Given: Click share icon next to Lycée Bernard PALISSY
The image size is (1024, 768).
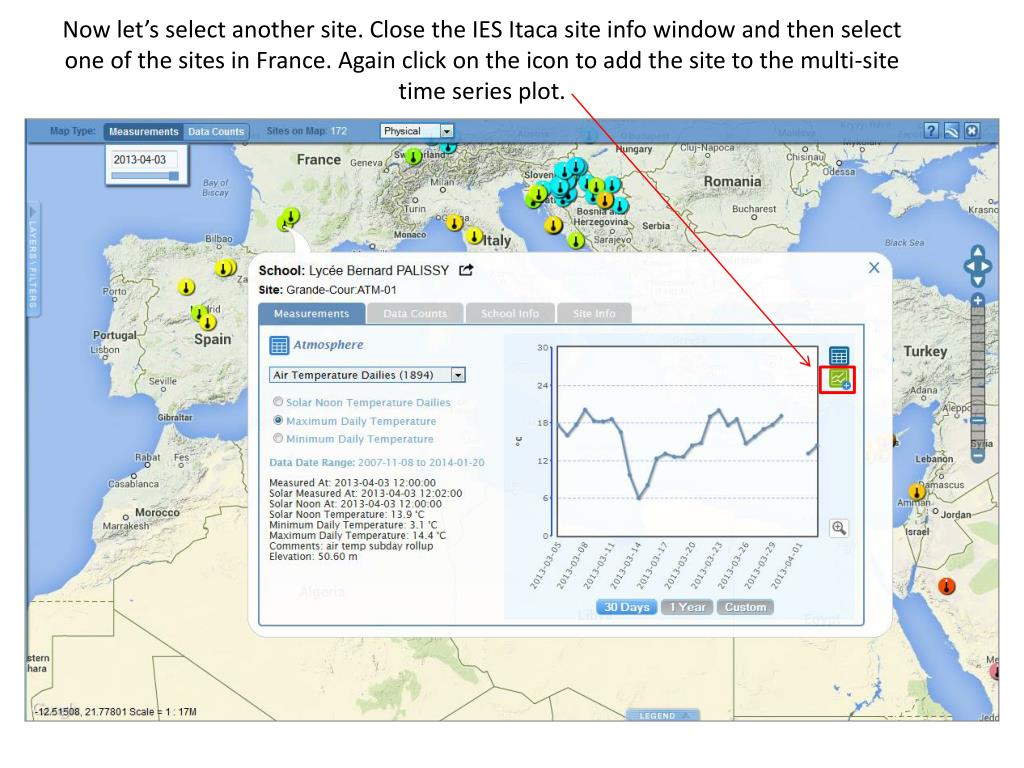Looking at the screenshot, I should point(466,270).
